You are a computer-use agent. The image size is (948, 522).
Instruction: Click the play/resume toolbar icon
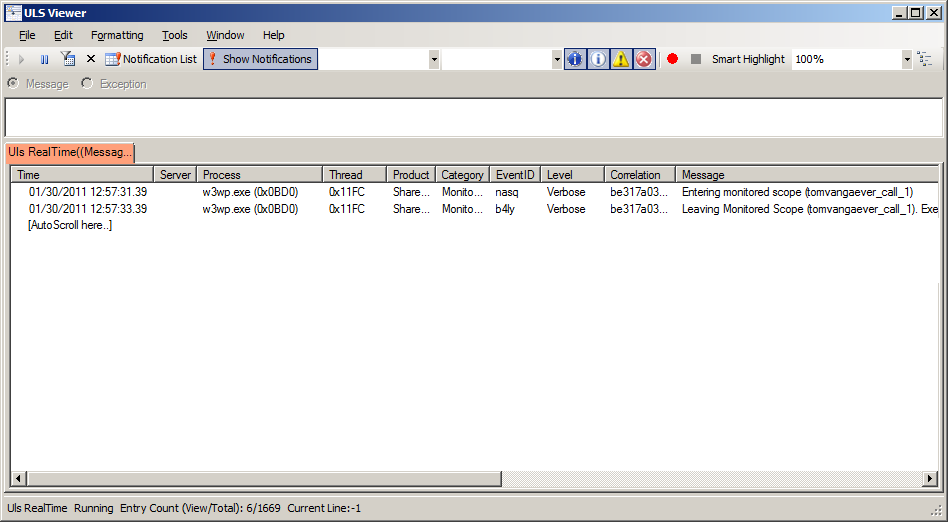(x=22, y=59)
